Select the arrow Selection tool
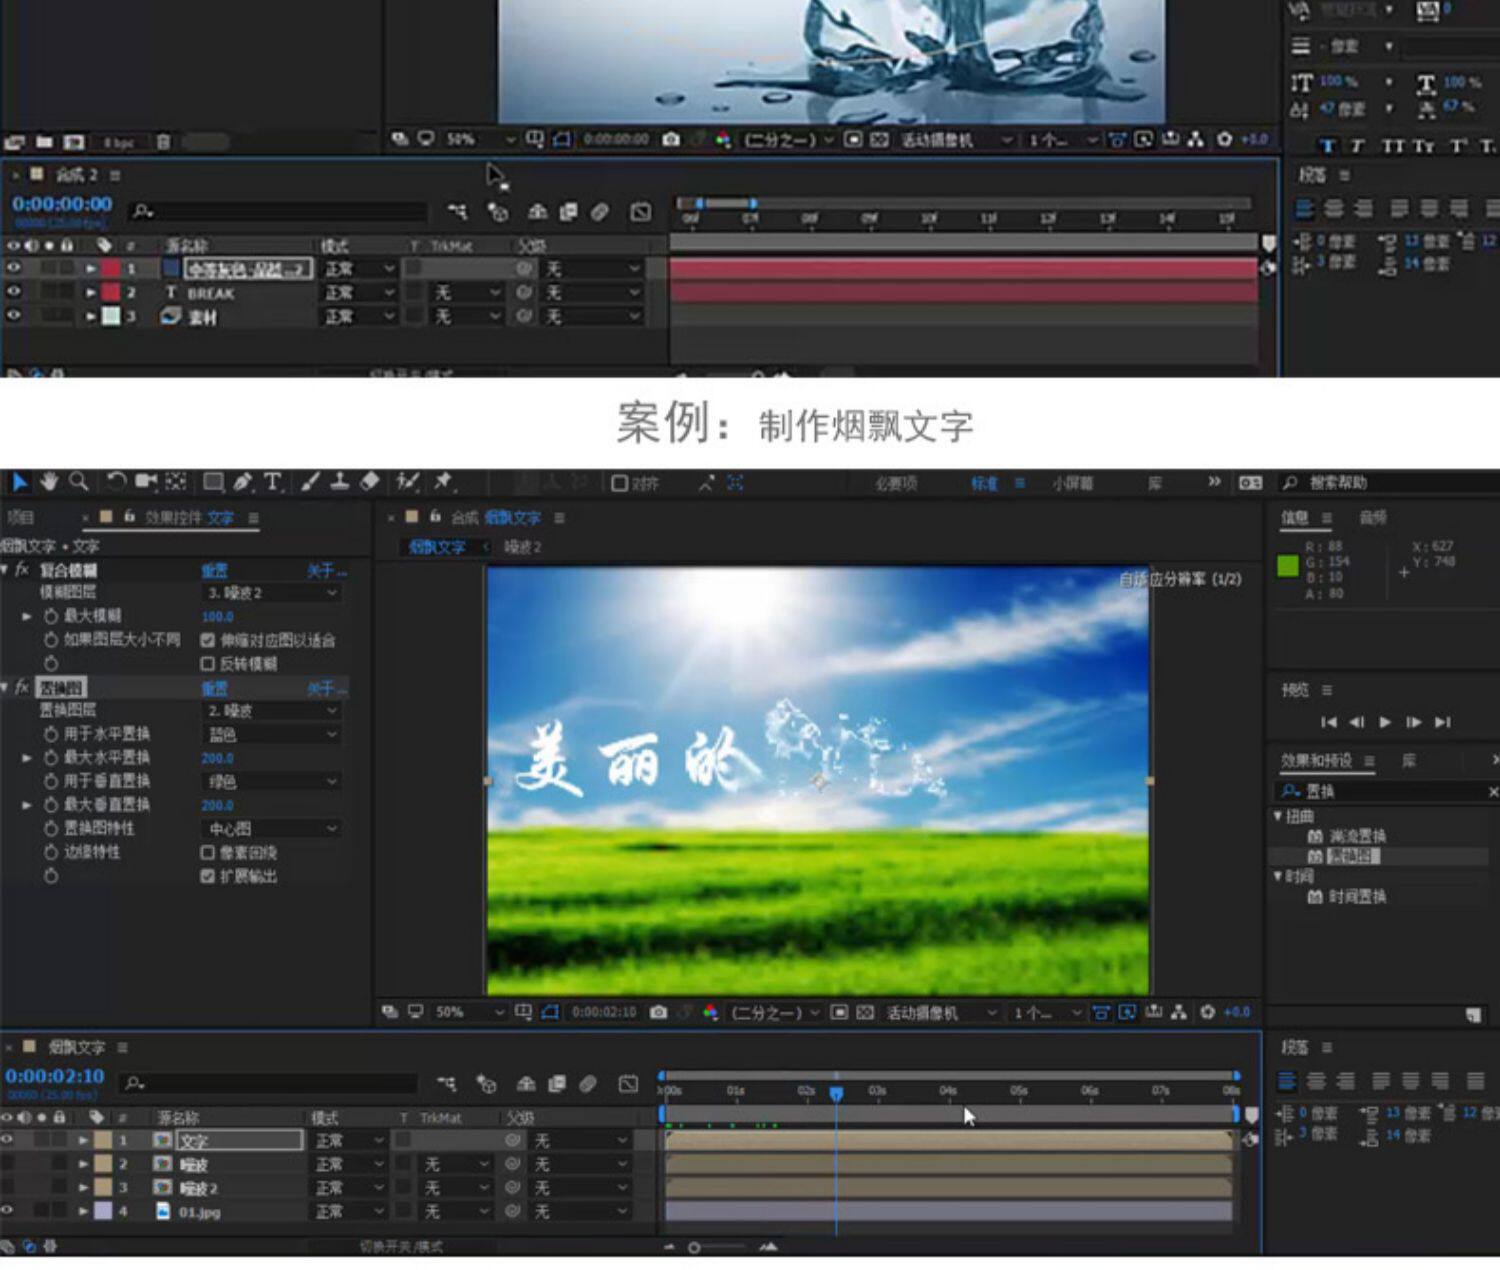The height and width of the screenshot is (1270, 1500). coord(19,483)
